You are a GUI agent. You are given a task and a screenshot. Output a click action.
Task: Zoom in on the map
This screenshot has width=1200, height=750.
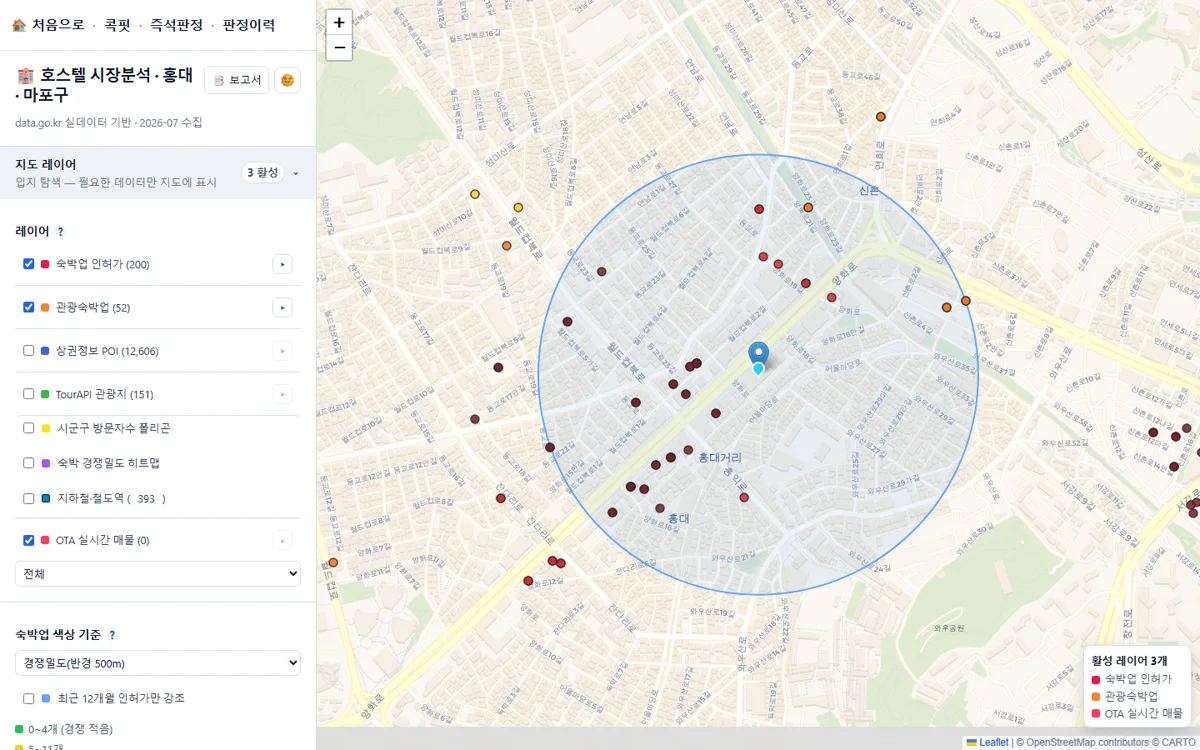coord(339,22)
